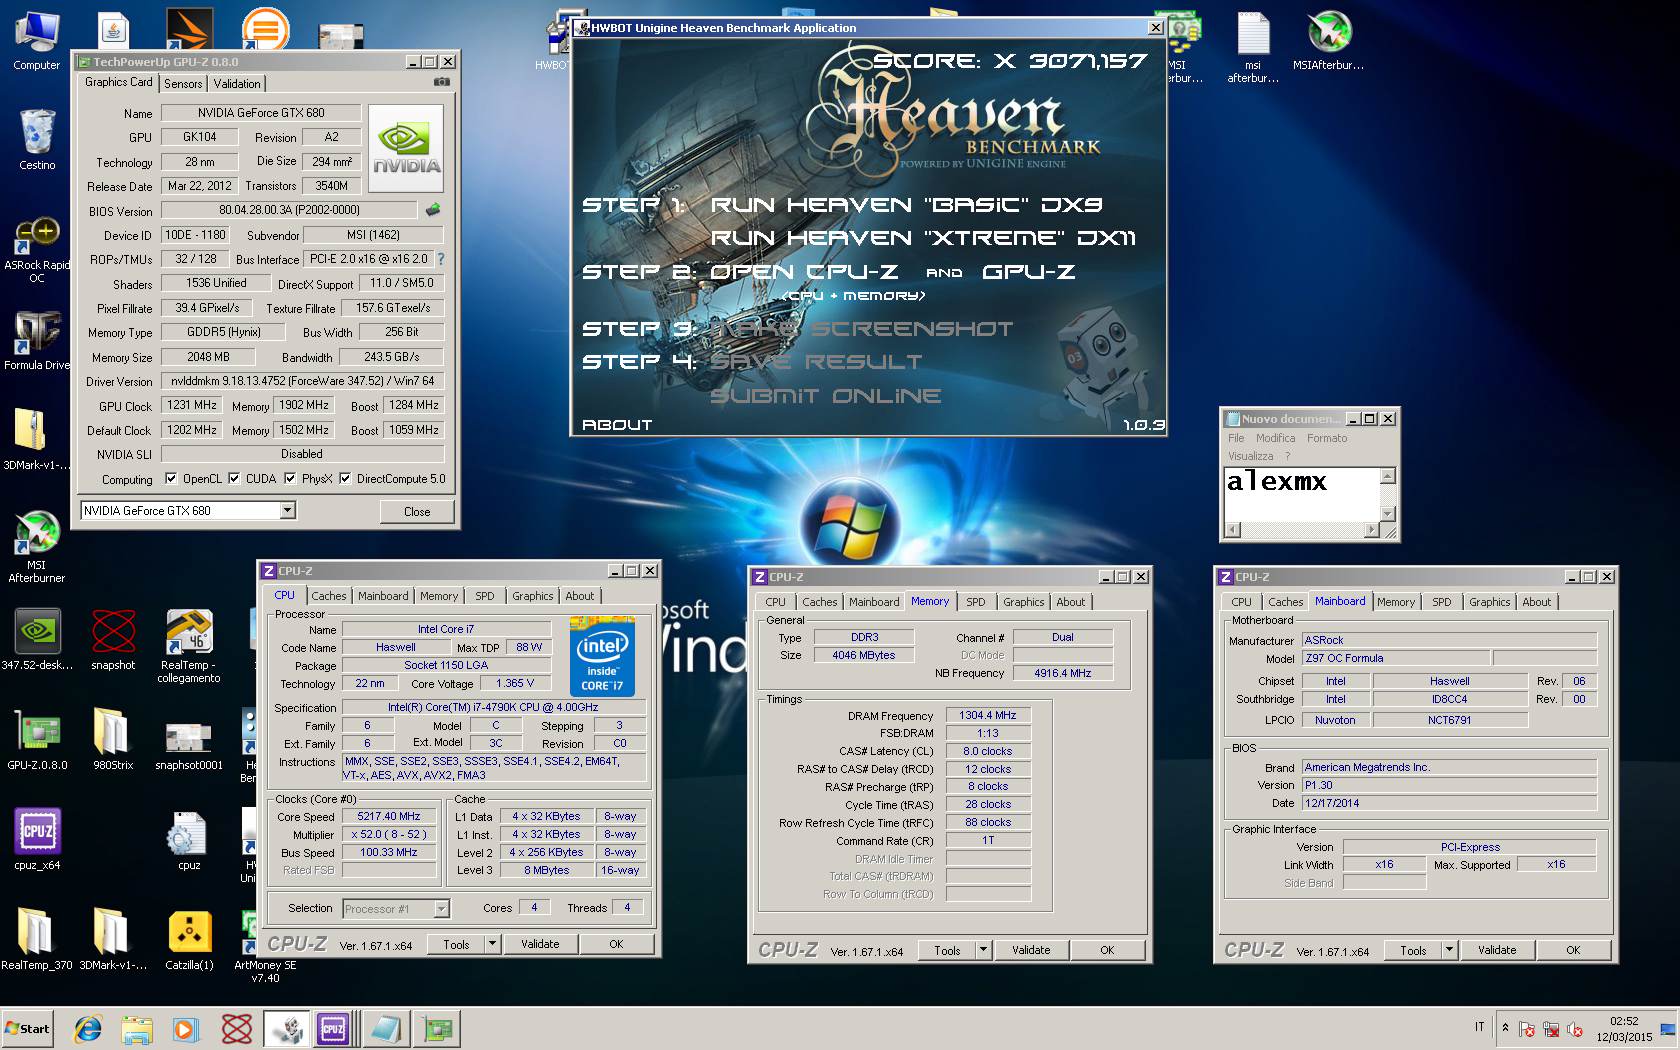Launch Formula Drive desktop shortcut
The image size is (1680, 1050).
(36, 340)
